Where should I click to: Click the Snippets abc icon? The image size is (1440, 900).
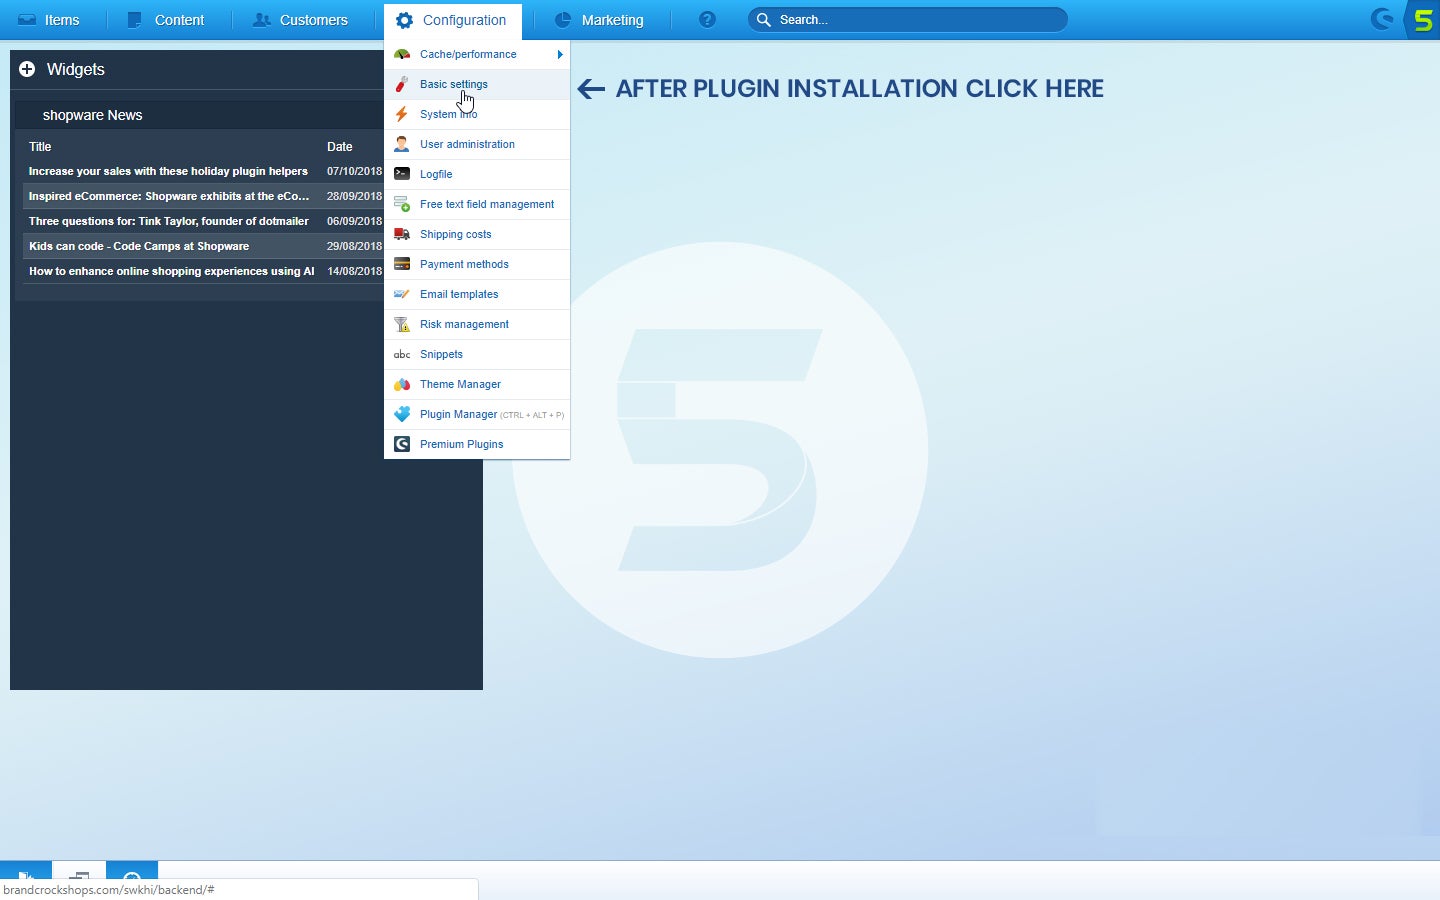tap(402, 354)
